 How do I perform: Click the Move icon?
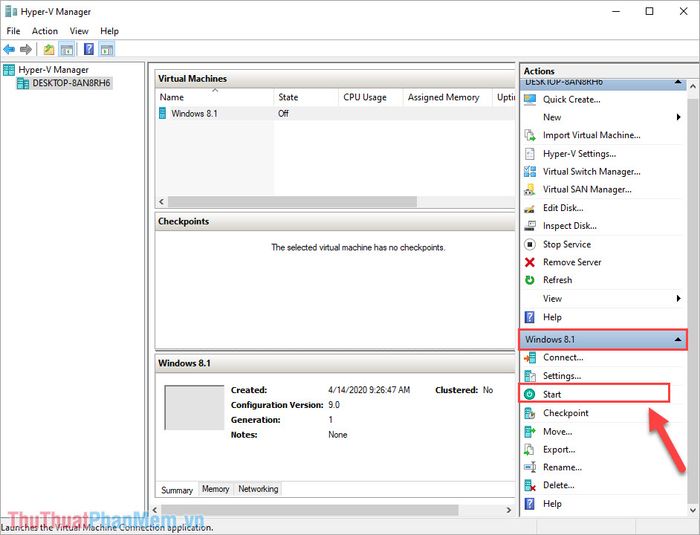530,432
